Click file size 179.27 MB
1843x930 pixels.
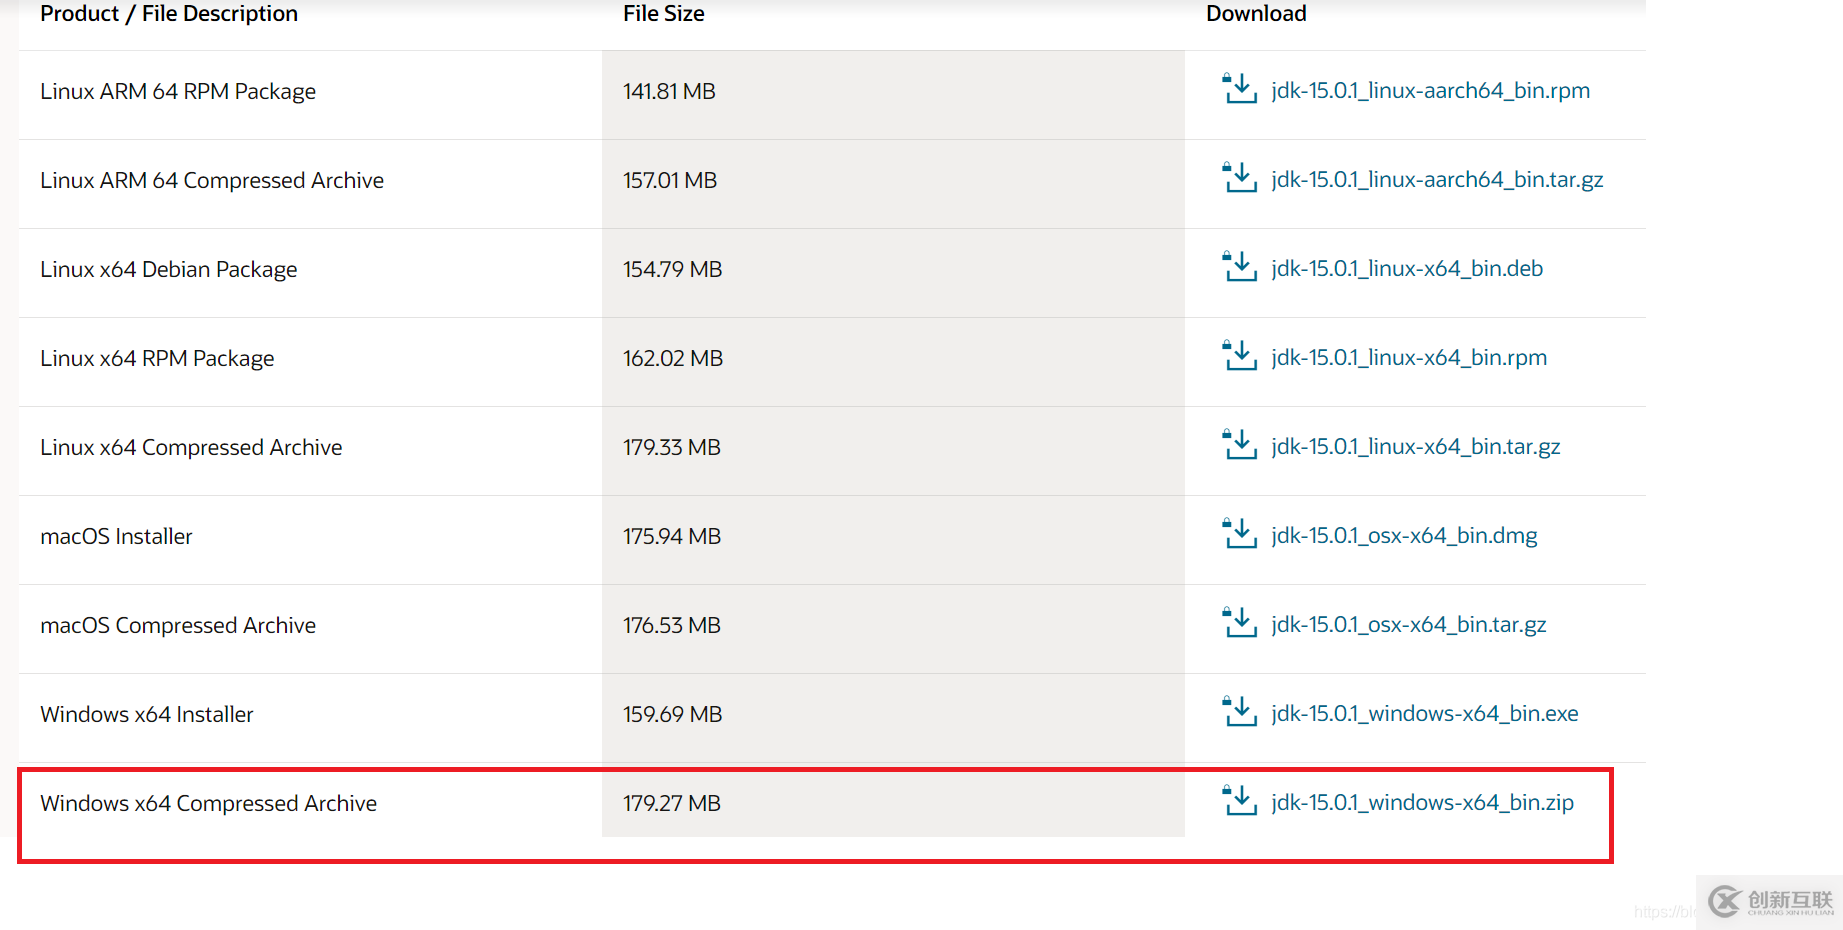[x=672, y=804]
